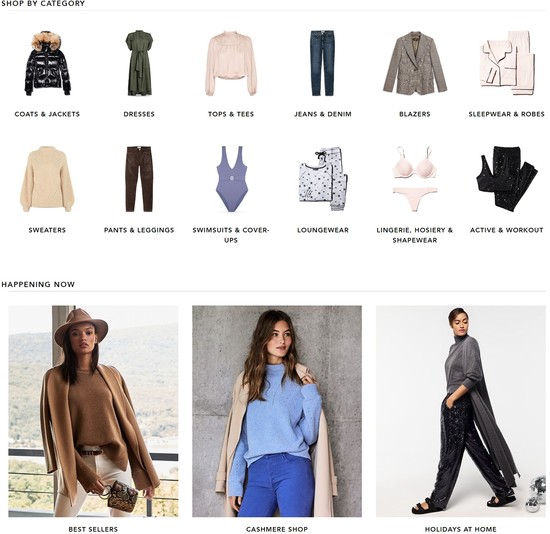Open Lingerie, Hosiery & Shapewear link
Image resolution: width=550 pixels, height=534 pixels.
pos(415,235)
